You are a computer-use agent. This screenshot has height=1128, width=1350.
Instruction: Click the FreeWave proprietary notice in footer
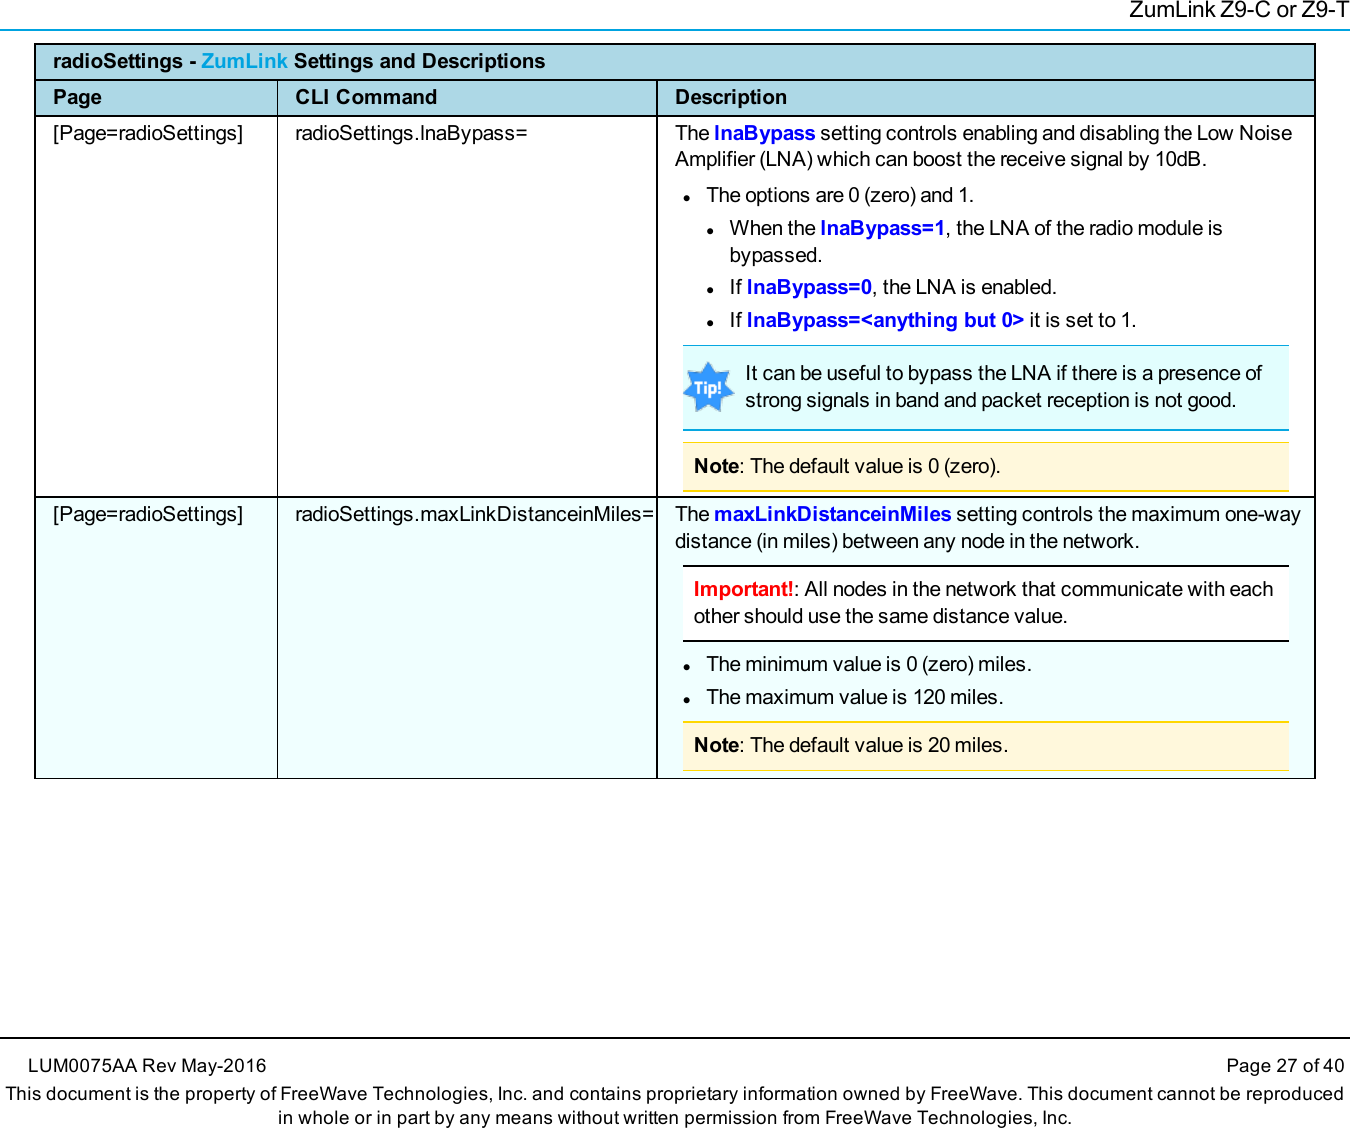tap(675, 1106)
